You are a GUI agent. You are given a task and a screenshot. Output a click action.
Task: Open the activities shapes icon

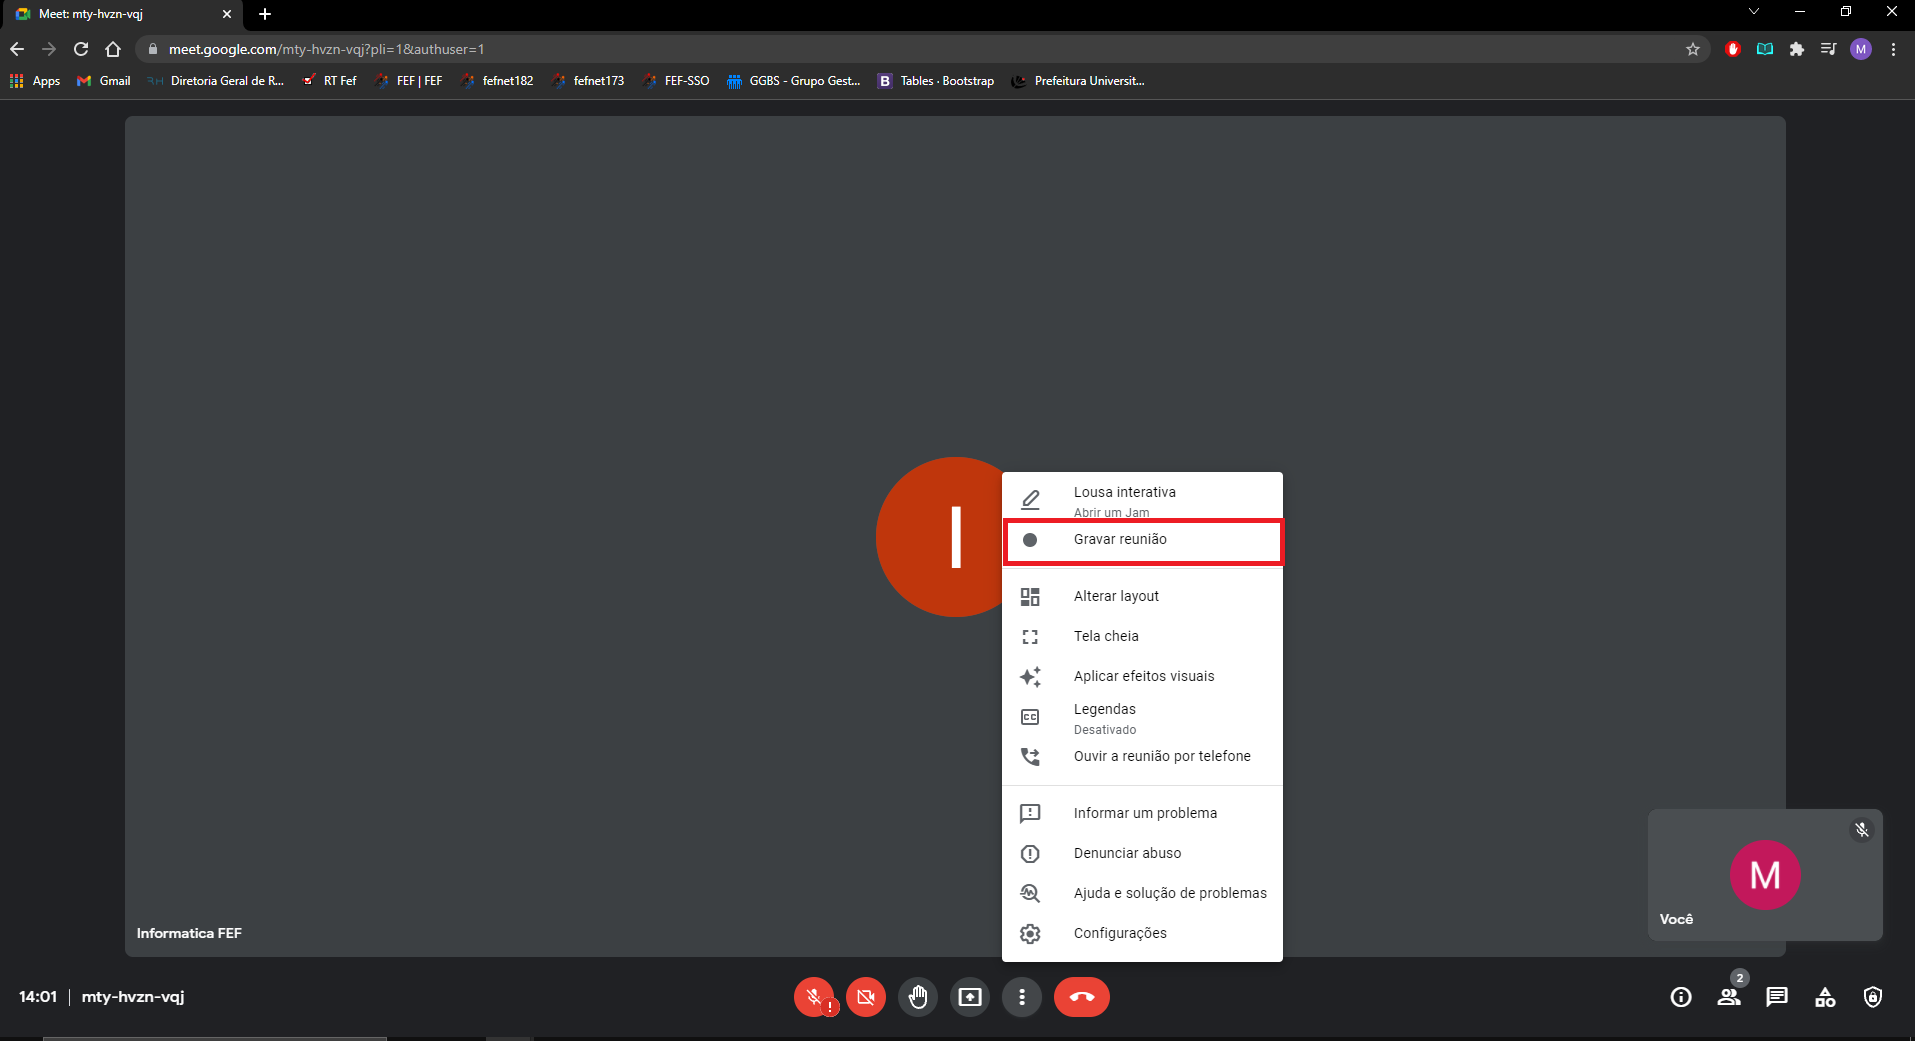tap(1825, 997)
